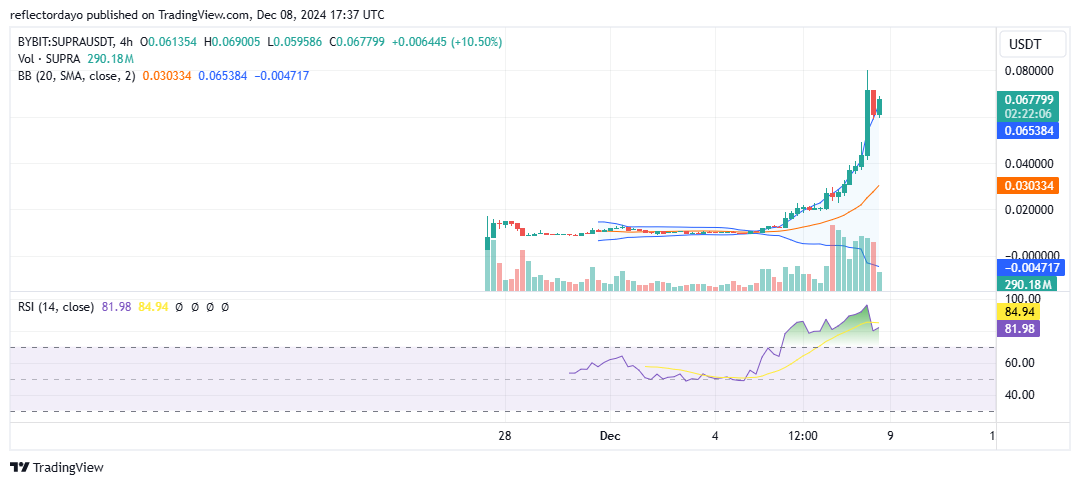Screen dimensions: 1080x485
Task: Click the 40.00 RSI axis label
Action: [x=1021, y=395]
